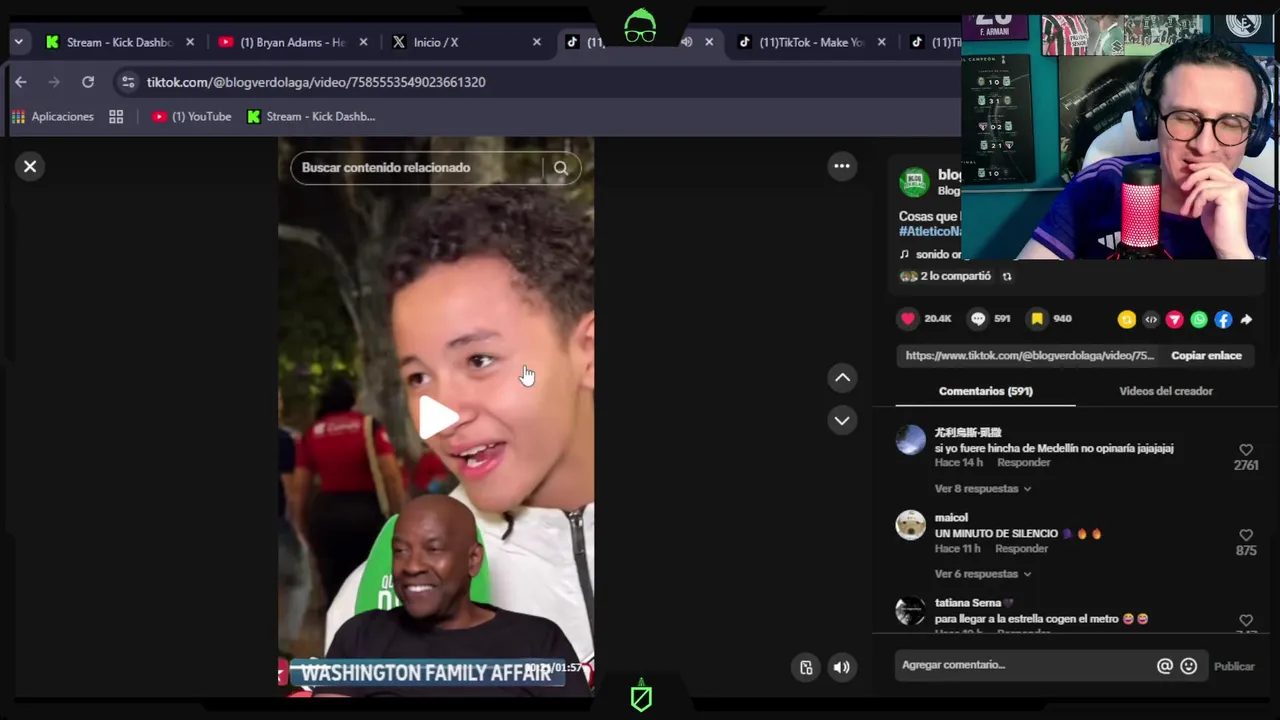Image resolution: width=1280 pixels, height=720 pixels.
Task: Toggle the picture-in-picture floating player button
Action: (806, 668)
